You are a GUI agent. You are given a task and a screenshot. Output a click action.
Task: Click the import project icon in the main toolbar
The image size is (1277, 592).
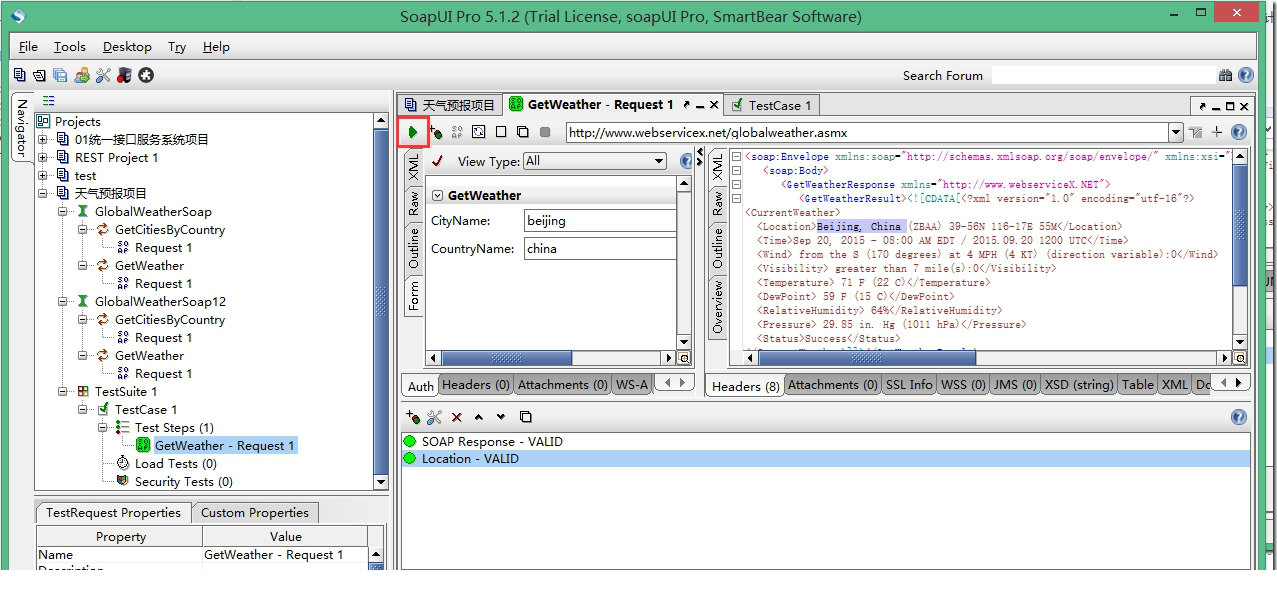click(39, 75)
